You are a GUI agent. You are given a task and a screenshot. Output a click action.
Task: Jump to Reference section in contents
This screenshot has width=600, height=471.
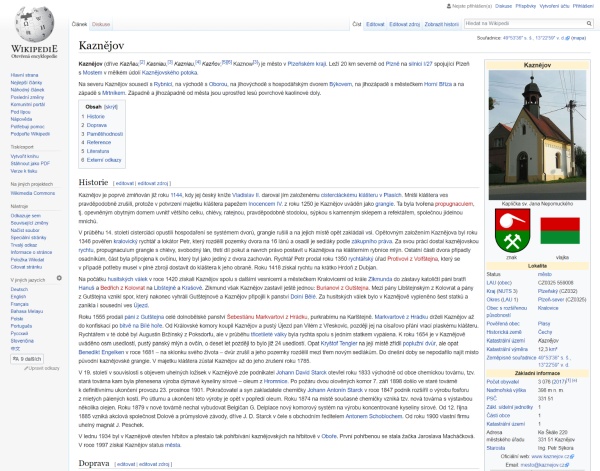(x=99, y=142)
